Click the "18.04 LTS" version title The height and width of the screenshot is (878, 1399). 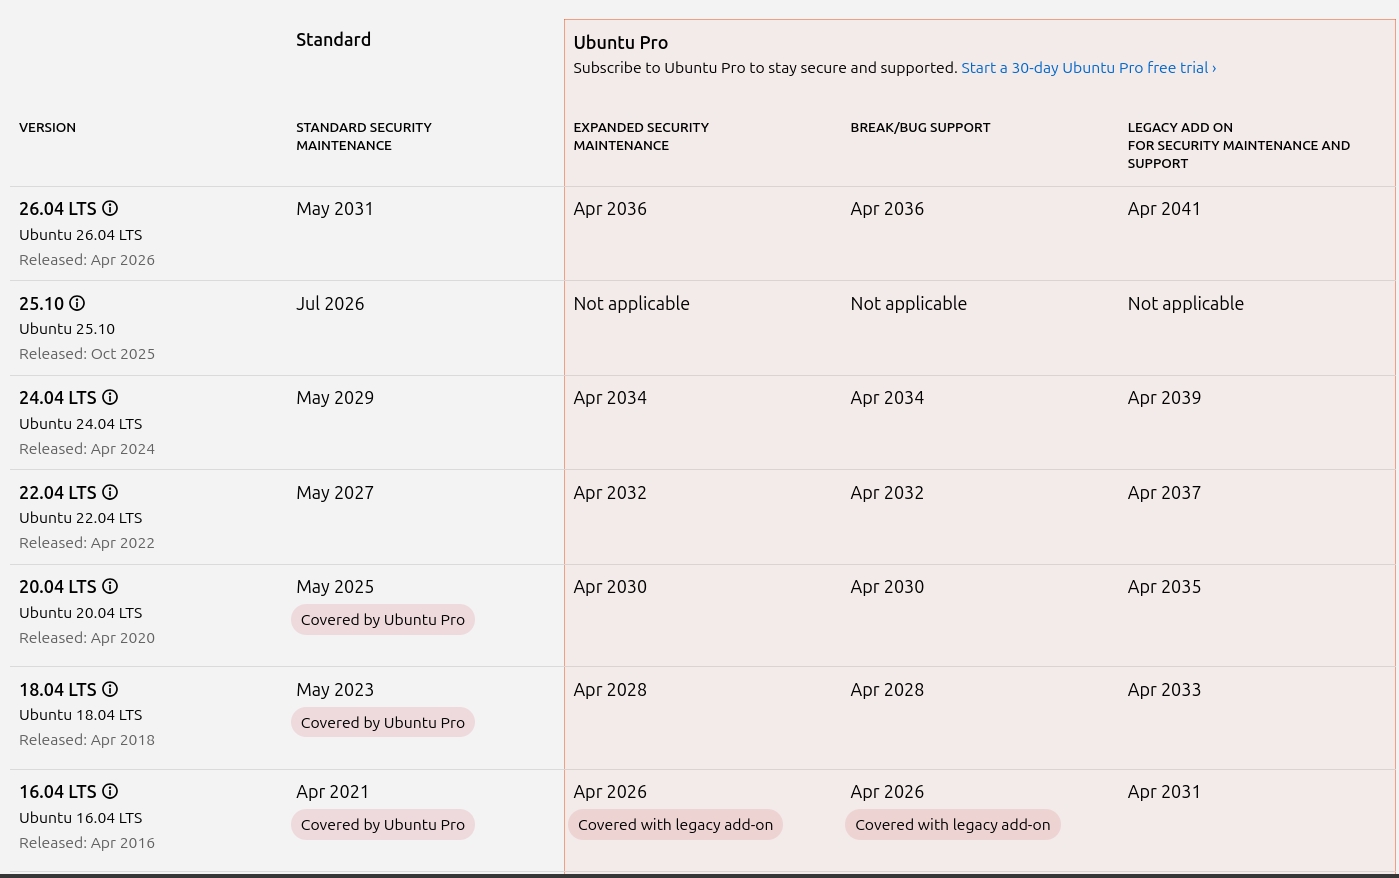(x=58, y=689)
